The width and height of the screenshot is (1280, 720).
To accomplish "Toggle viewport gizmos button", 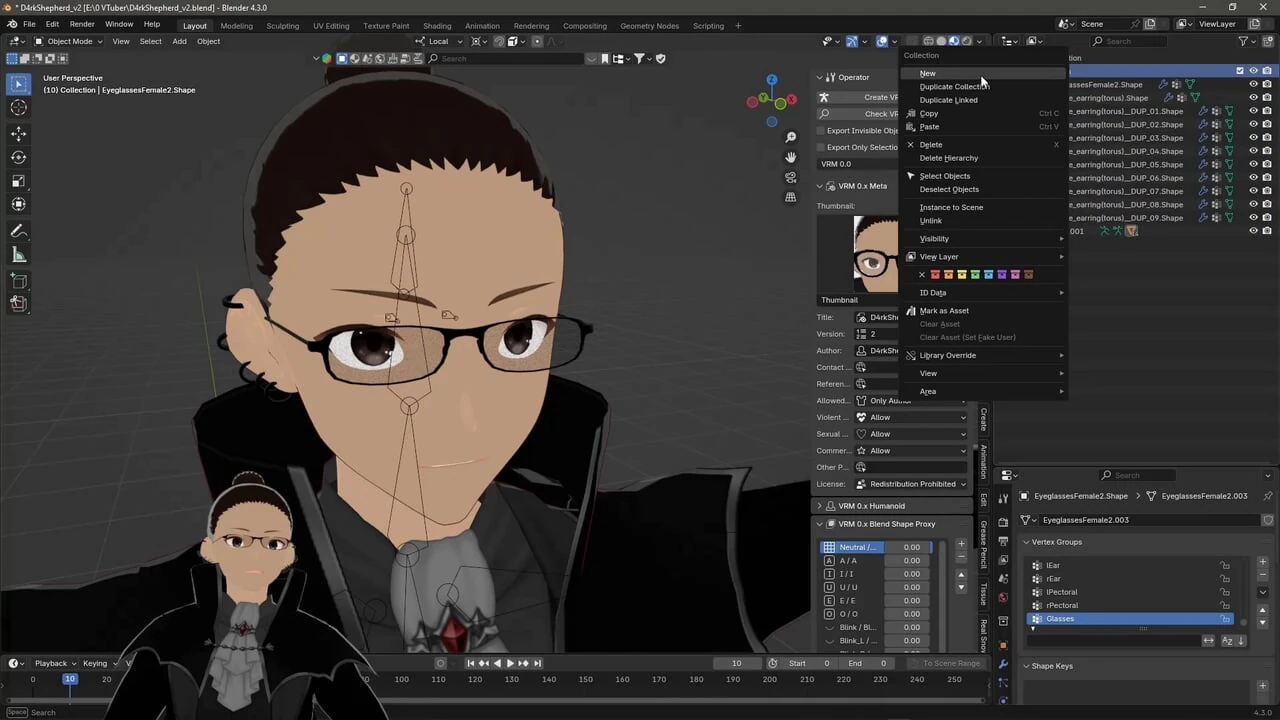I will pyautogui.click(x=852, y=41).
